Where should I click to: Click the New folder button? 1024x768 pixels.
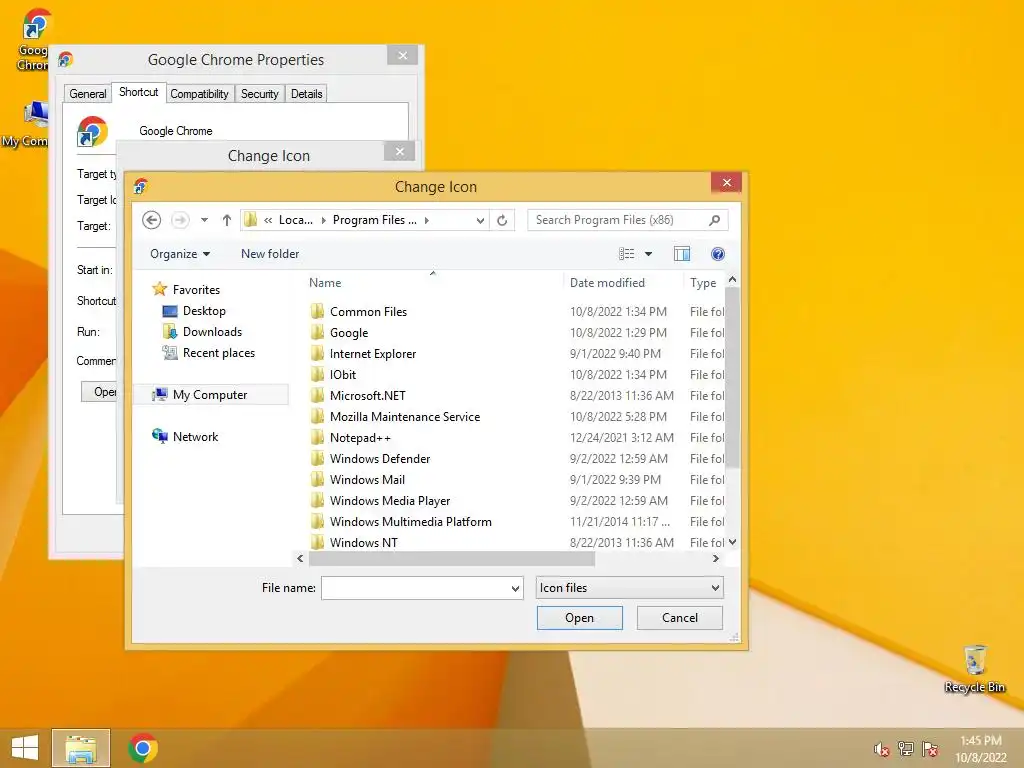click(270, 254)
